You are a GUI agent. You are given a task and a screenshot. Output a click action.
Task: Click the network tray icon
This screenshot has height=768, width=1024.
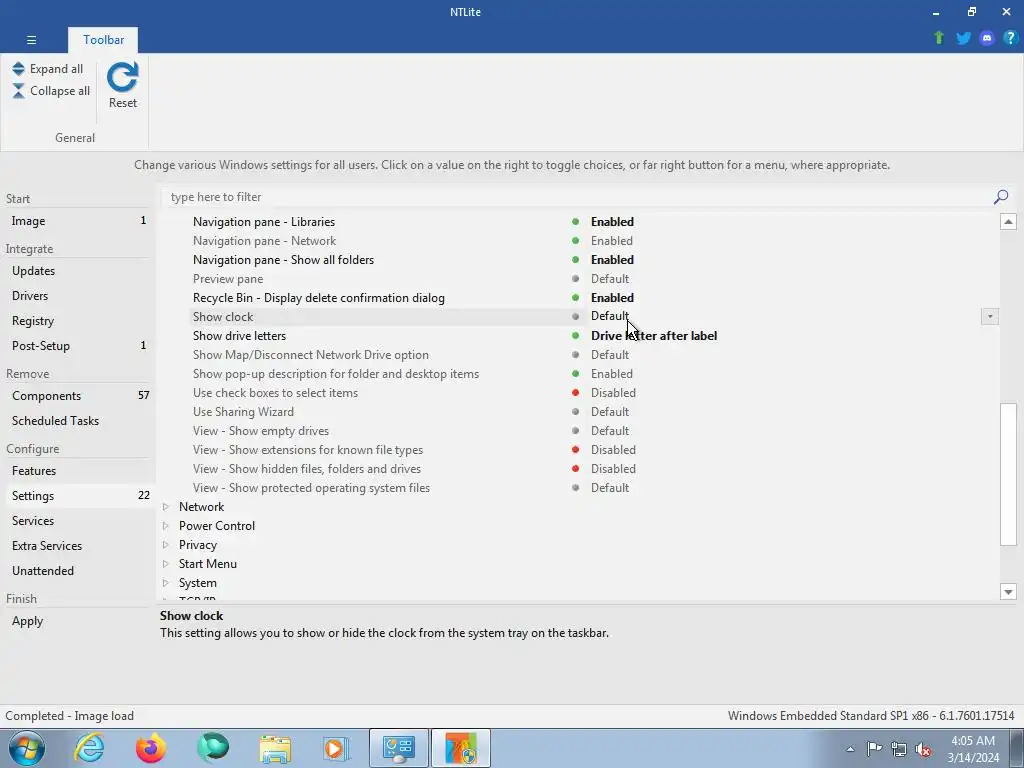click(x=899, y=749)
